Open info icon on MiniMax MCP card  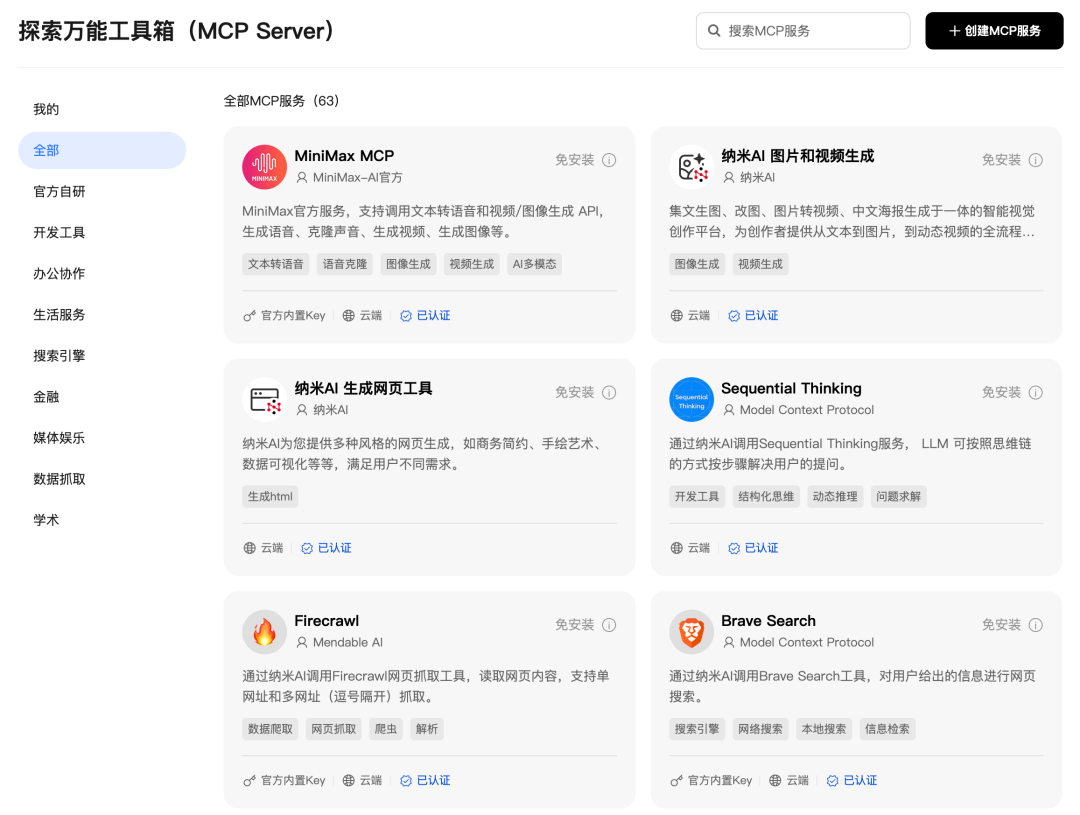609,160
